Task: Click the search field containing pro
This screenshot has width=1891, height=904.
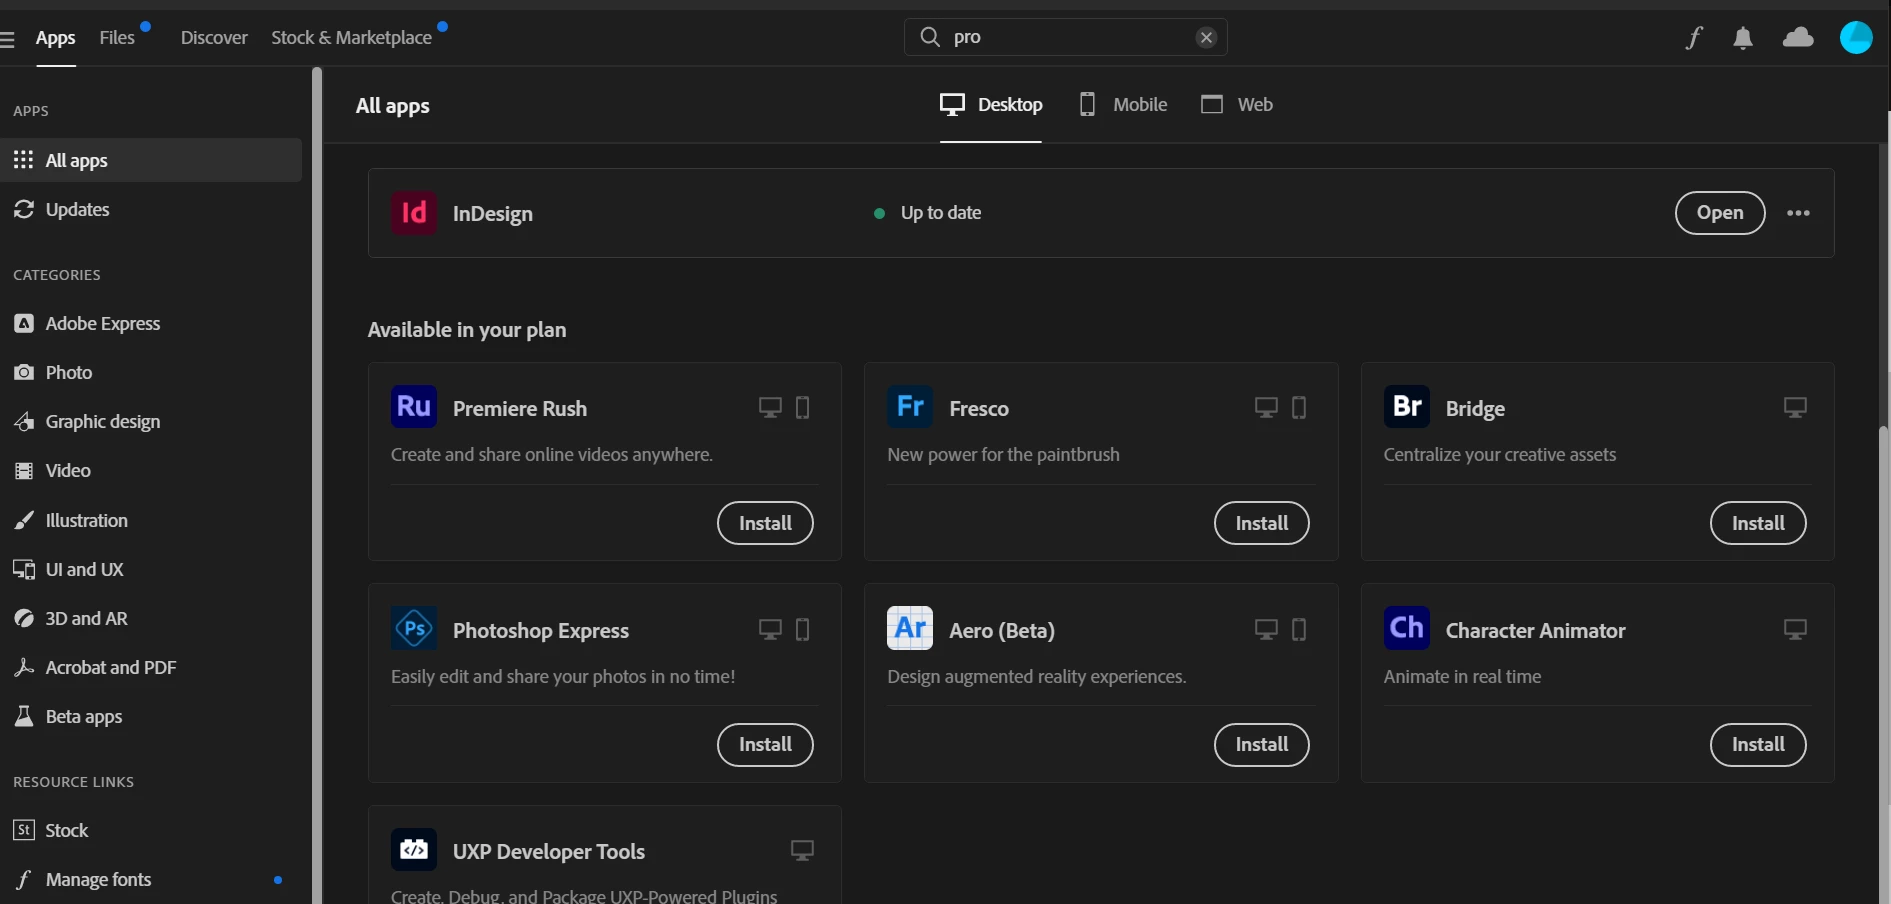Action: tap(1066, 37)
